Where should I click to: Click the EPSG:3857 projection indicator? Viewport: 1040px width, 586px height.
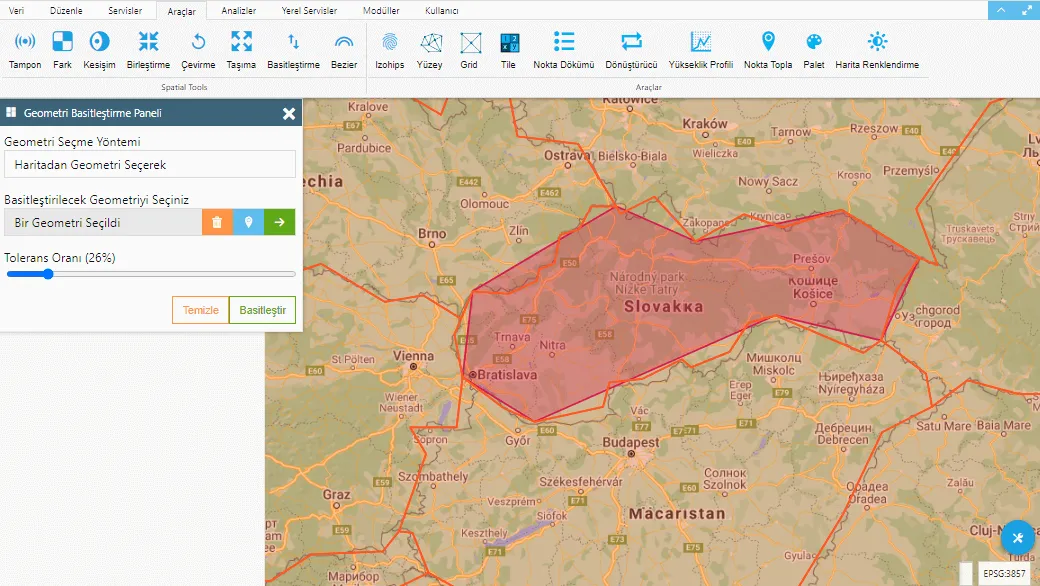[x=1004, y=573]
